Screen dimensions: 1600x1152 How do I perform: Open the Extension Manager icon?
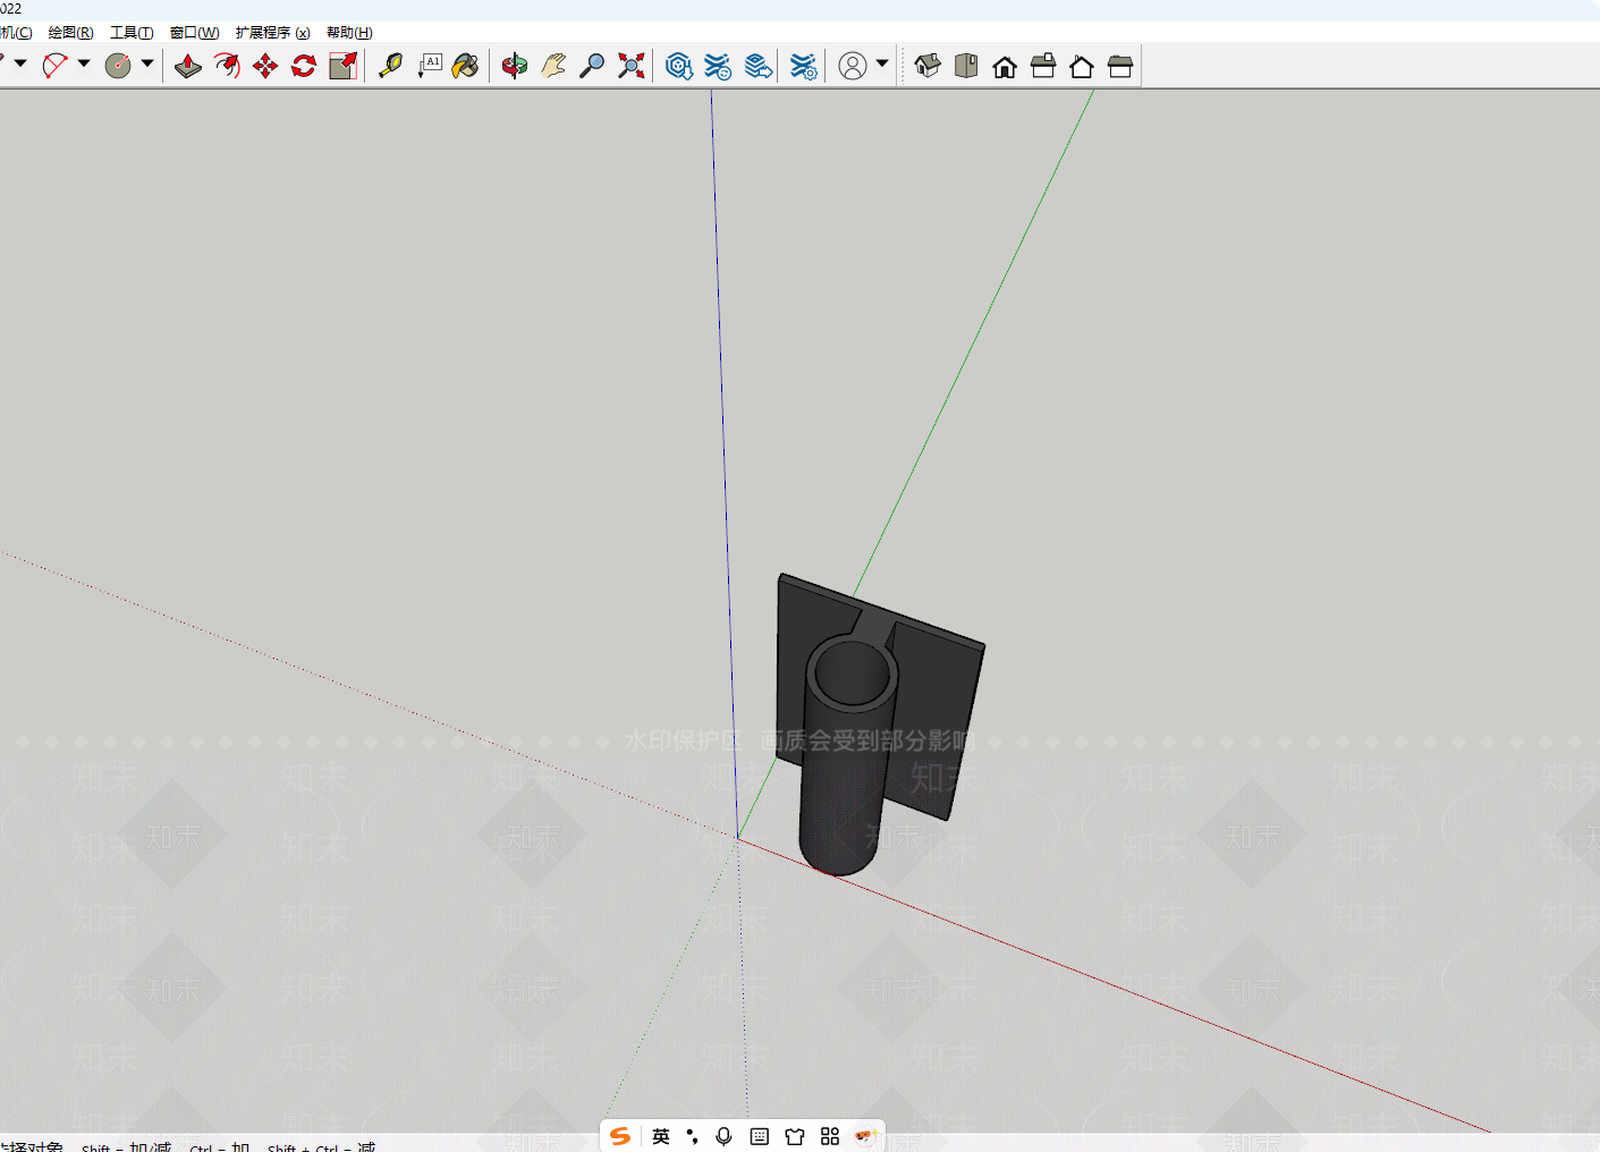(803, 66)
